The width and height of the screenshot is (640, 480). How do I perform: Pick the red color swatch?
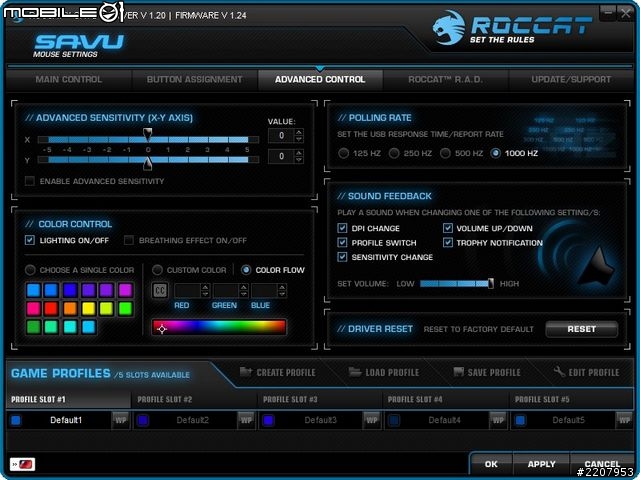click(x=51, y=309)
